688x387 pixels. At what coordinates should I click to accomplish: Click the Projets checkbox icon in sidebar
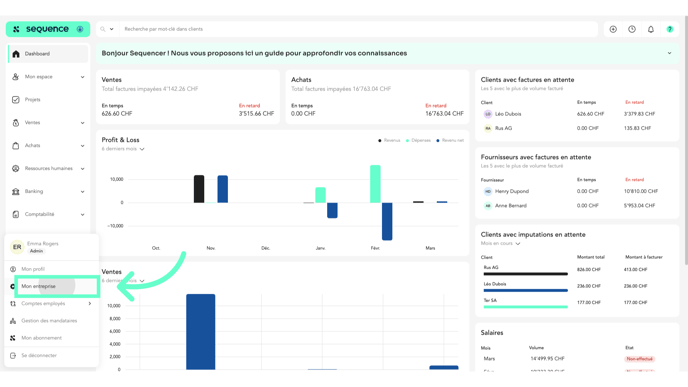click(16, 100)
